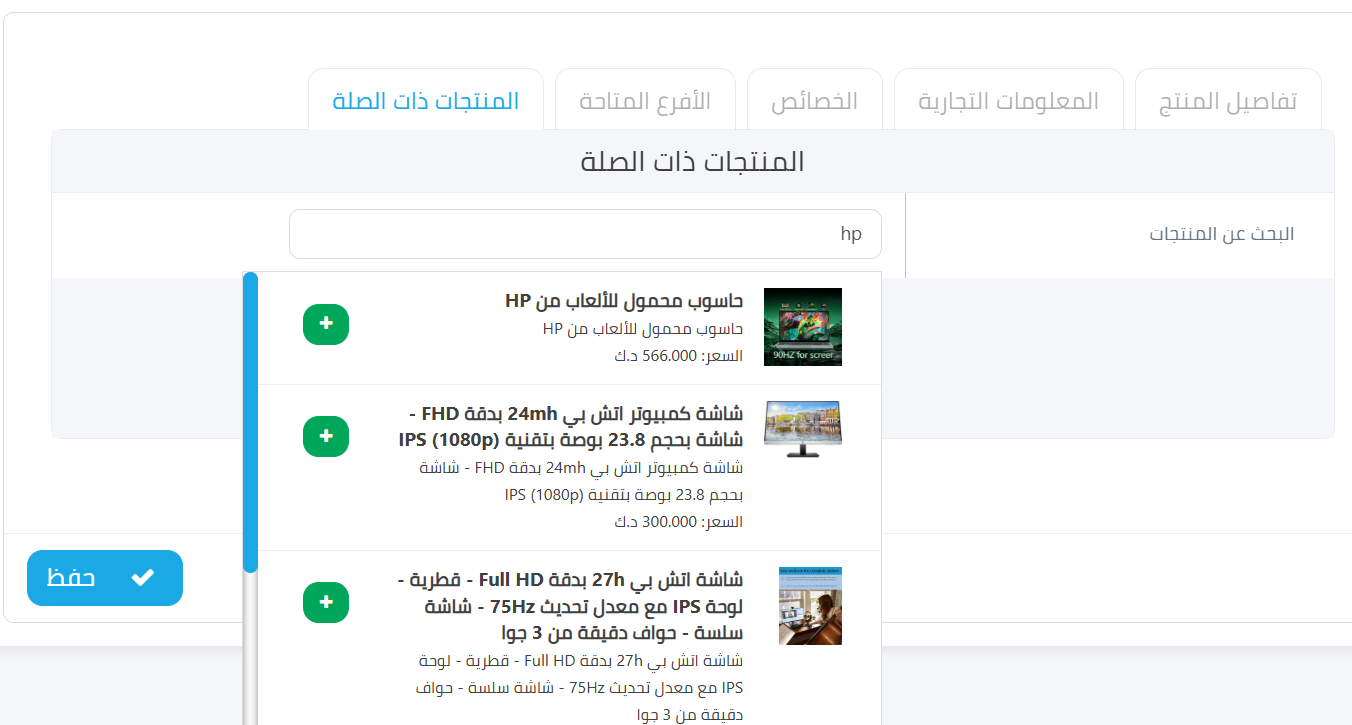The image size is (1352, 725).
Task: Add the HP 27h Full HD monitor with its plus button
Action: 326,602
